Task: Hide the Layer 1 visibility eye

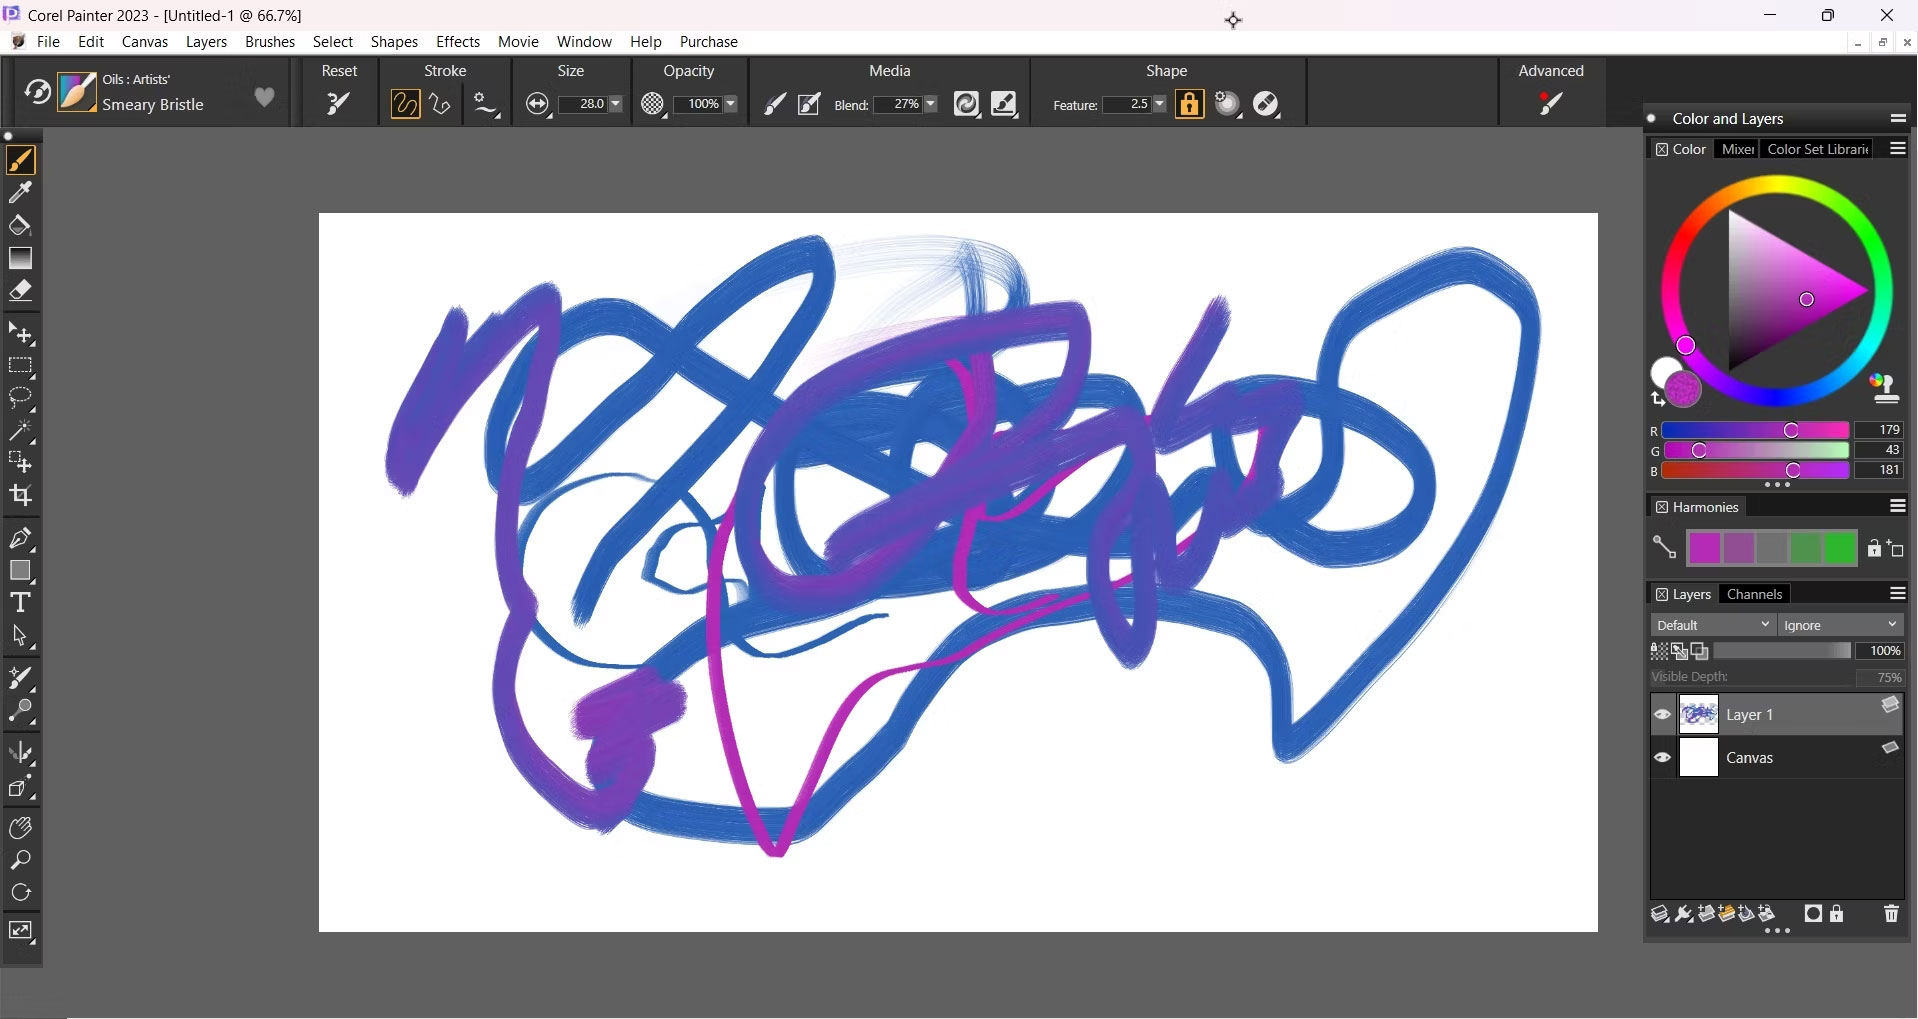Action: coord(1661,714)
